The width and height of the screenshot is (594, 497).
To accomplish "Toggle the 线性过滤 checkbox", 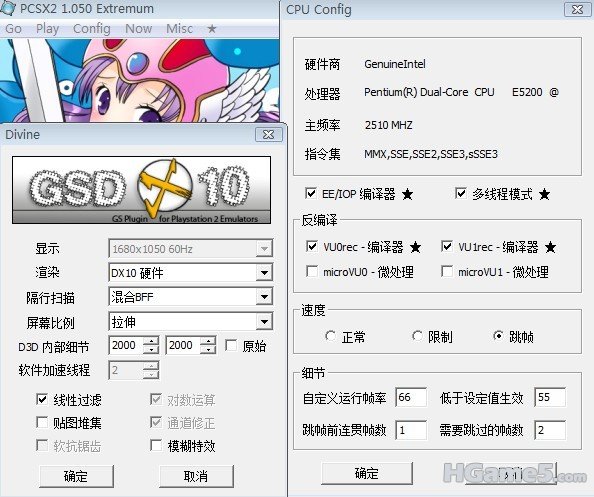I will (42, 399).
